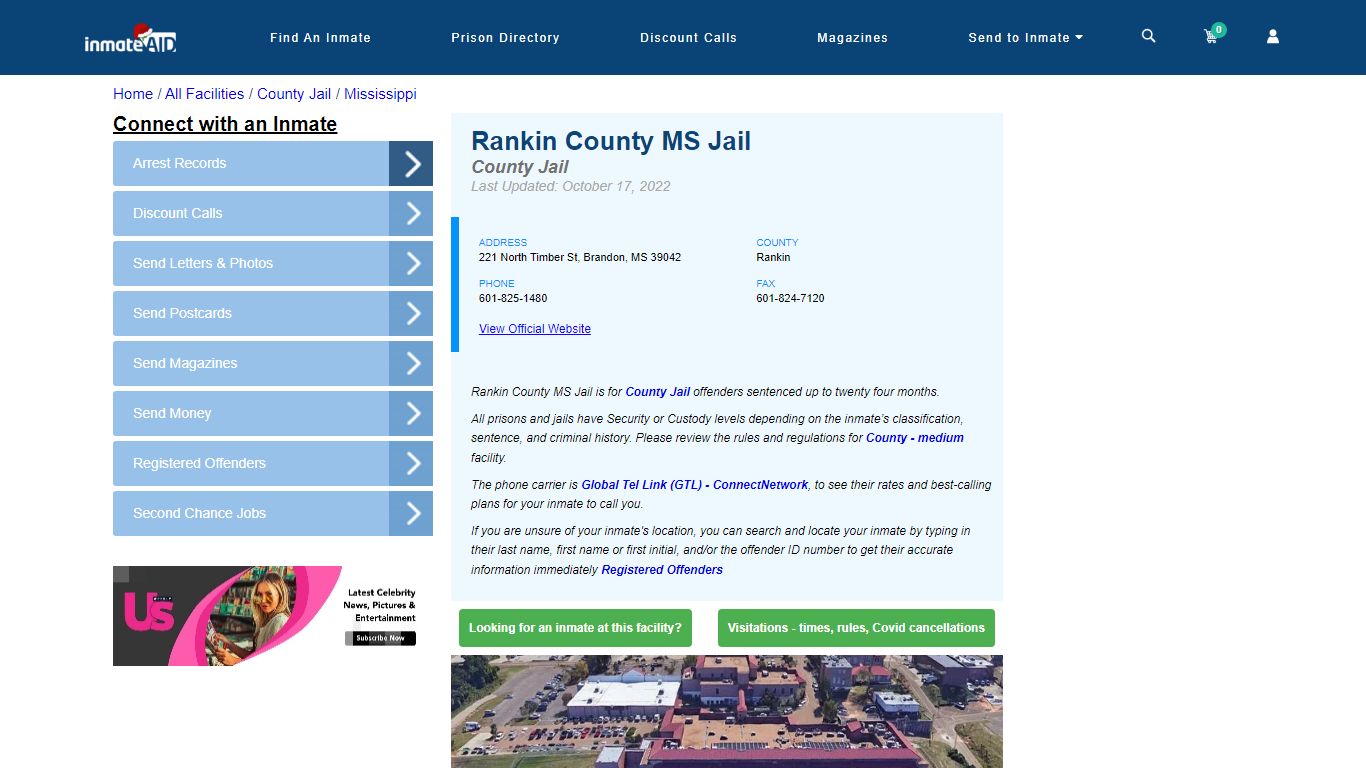Follow the Mississippi breadcrumb

tap(380, 94)
